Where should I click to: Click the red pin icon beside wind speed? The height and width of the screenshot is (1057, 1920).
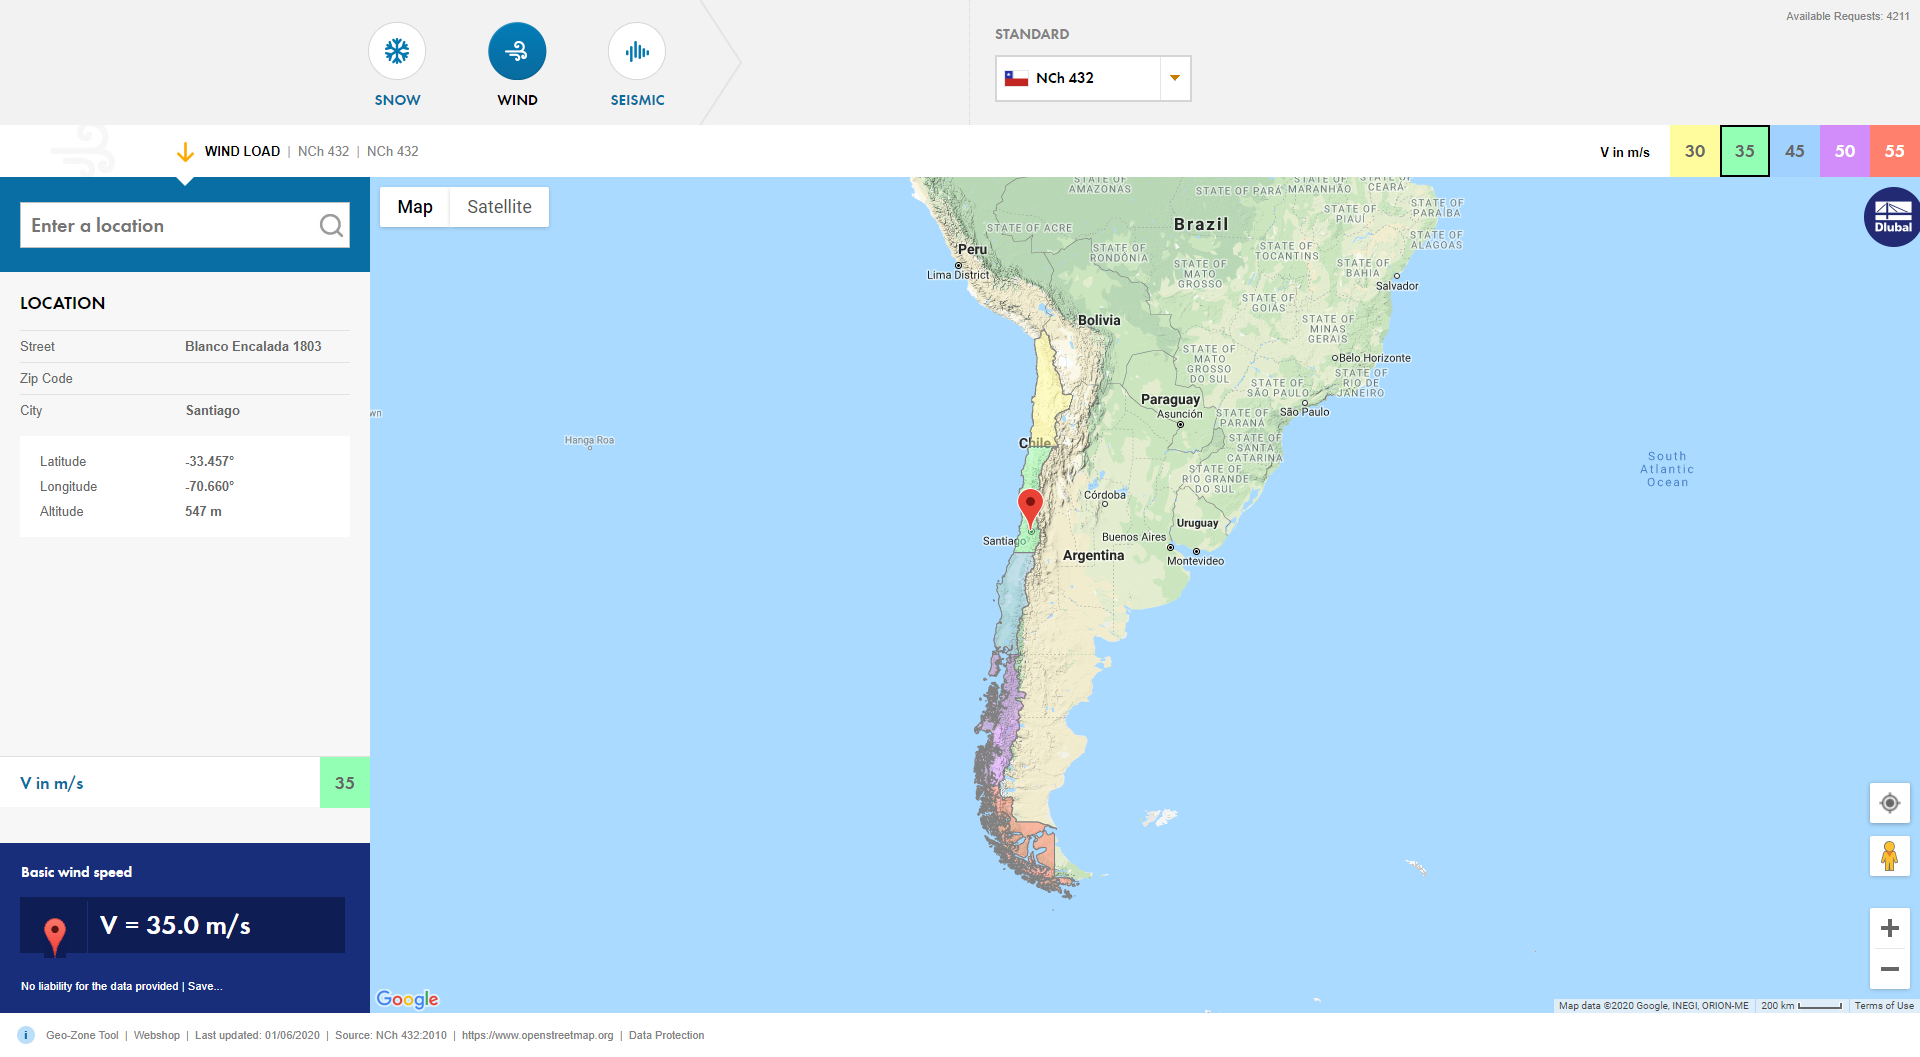(55, 935)
